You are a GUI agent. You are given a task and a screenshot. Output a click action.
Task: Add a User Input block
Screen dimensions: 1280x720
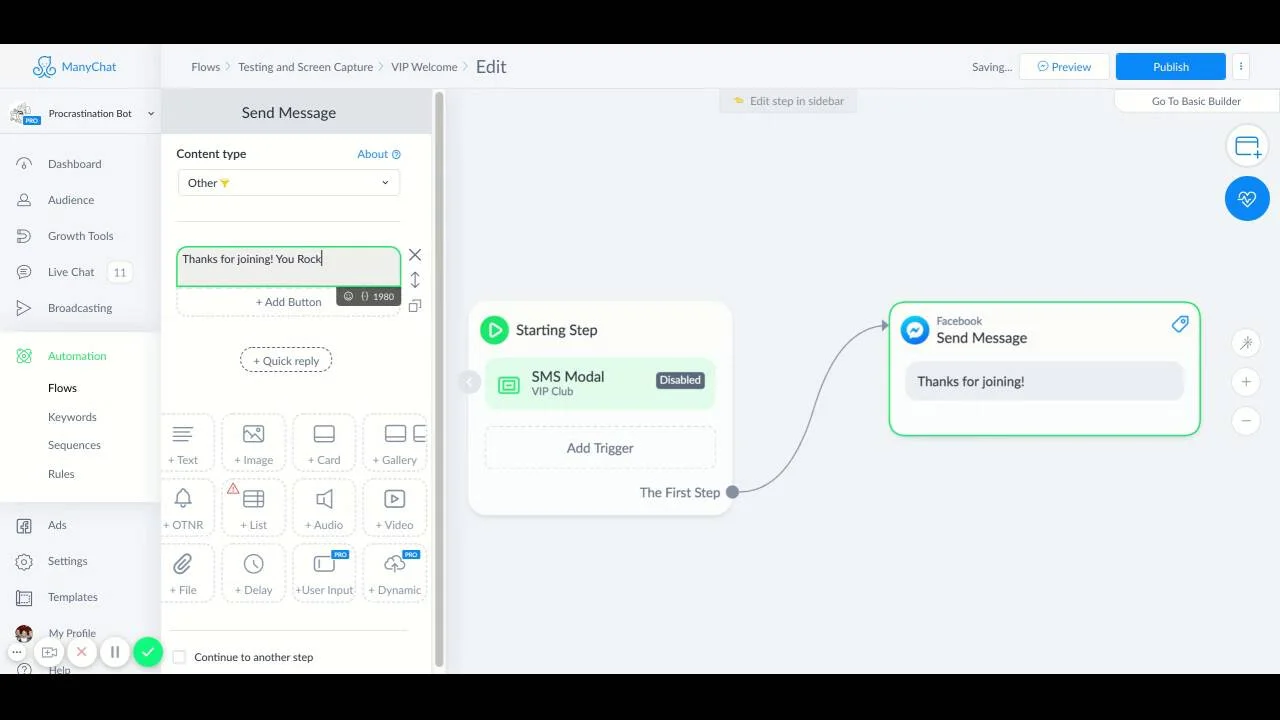(324, 573)
